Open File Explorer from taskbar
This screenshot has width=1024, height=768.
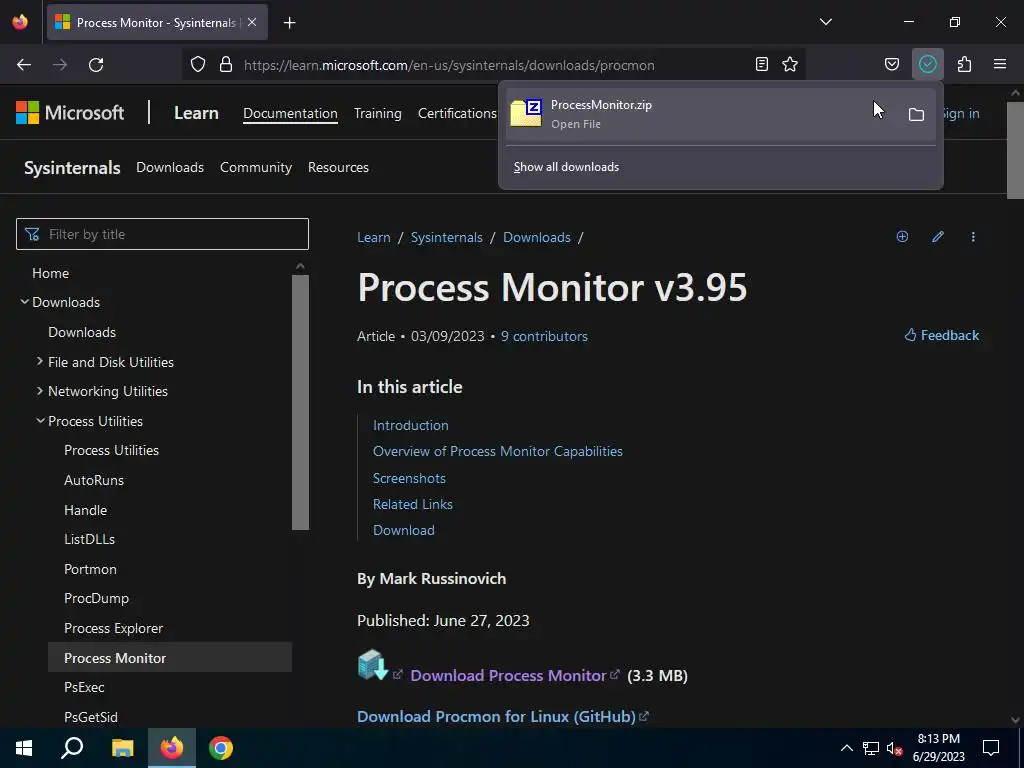[122, 748]
